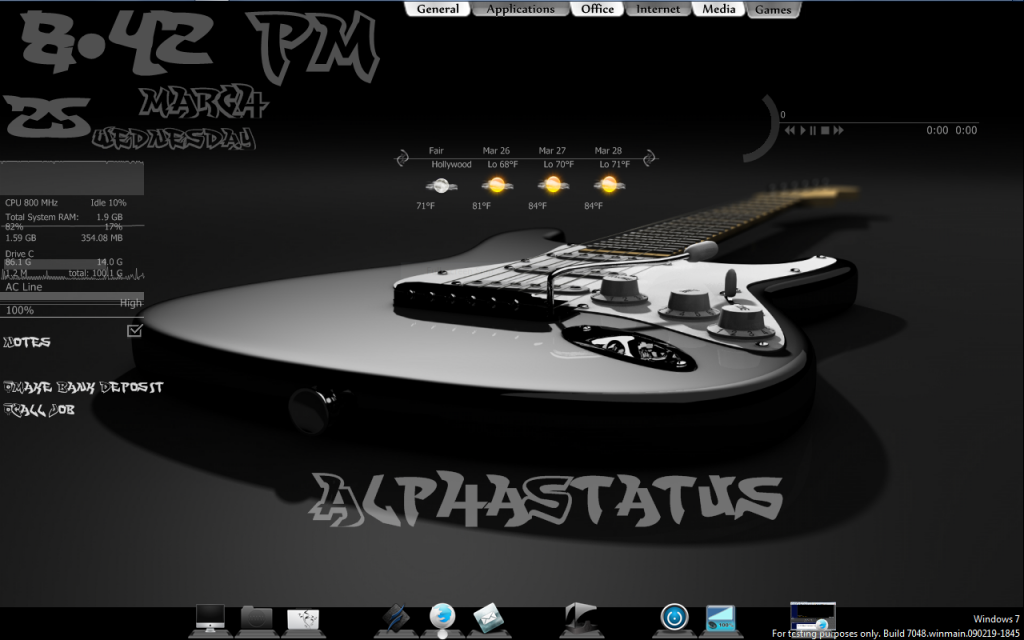Toggle the checkbox above Notes
The image size is (1024, 640).
coord(135,330)
